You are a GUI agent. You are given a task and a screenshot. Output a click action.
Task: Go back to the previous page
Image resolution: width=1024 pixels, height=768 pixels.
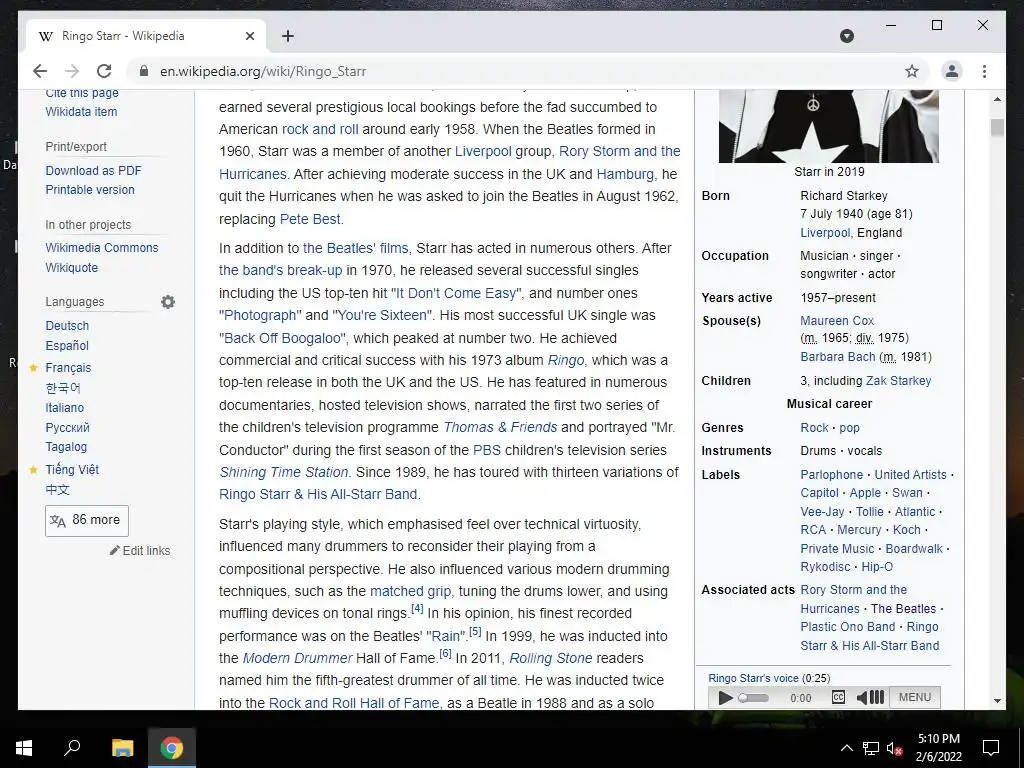40,71
